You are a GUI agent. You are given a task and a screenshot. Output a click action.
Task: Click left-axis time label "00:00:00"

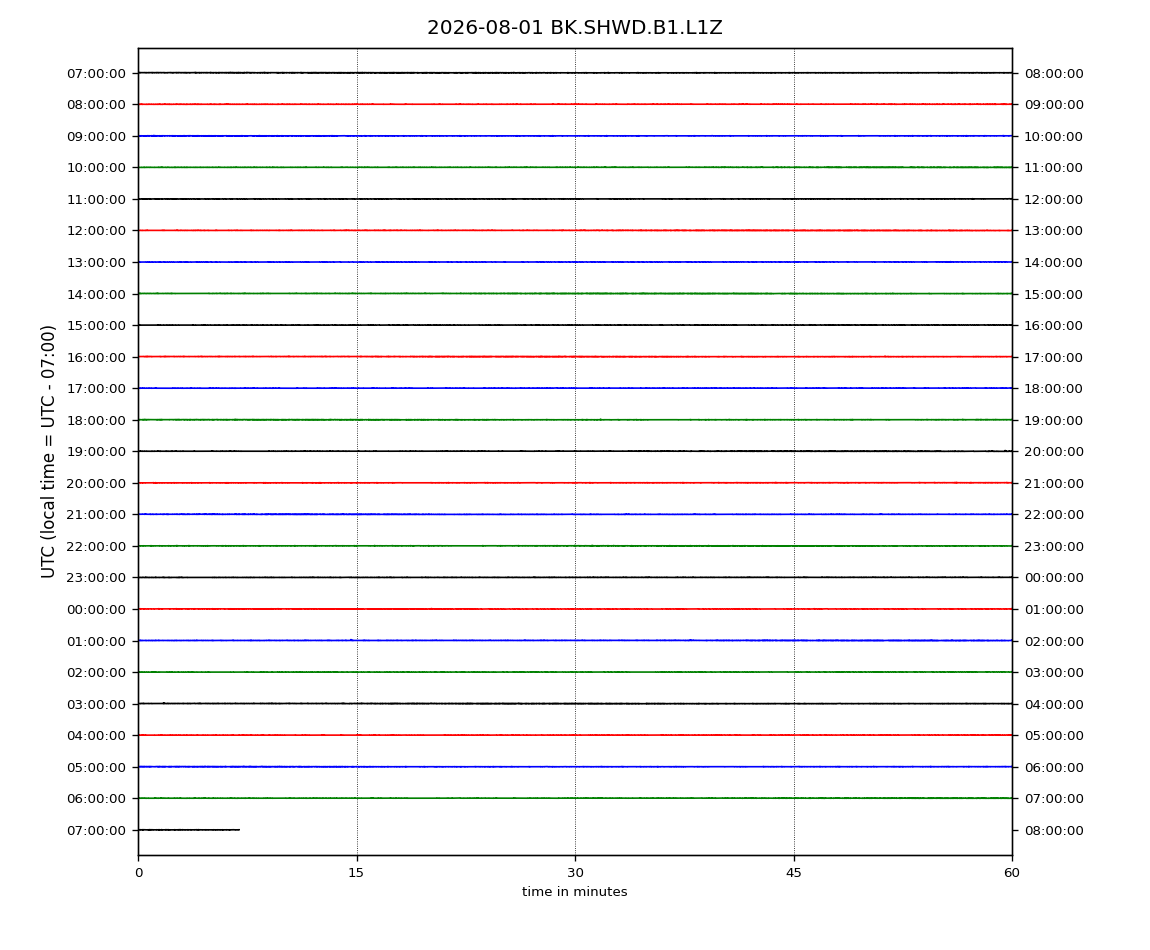pos(96,610)
